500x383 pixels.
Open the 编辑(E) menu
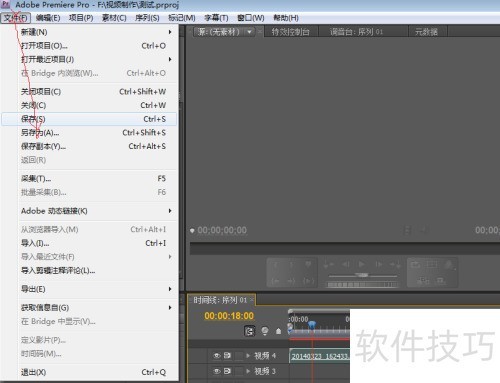(x=48, y=18)
